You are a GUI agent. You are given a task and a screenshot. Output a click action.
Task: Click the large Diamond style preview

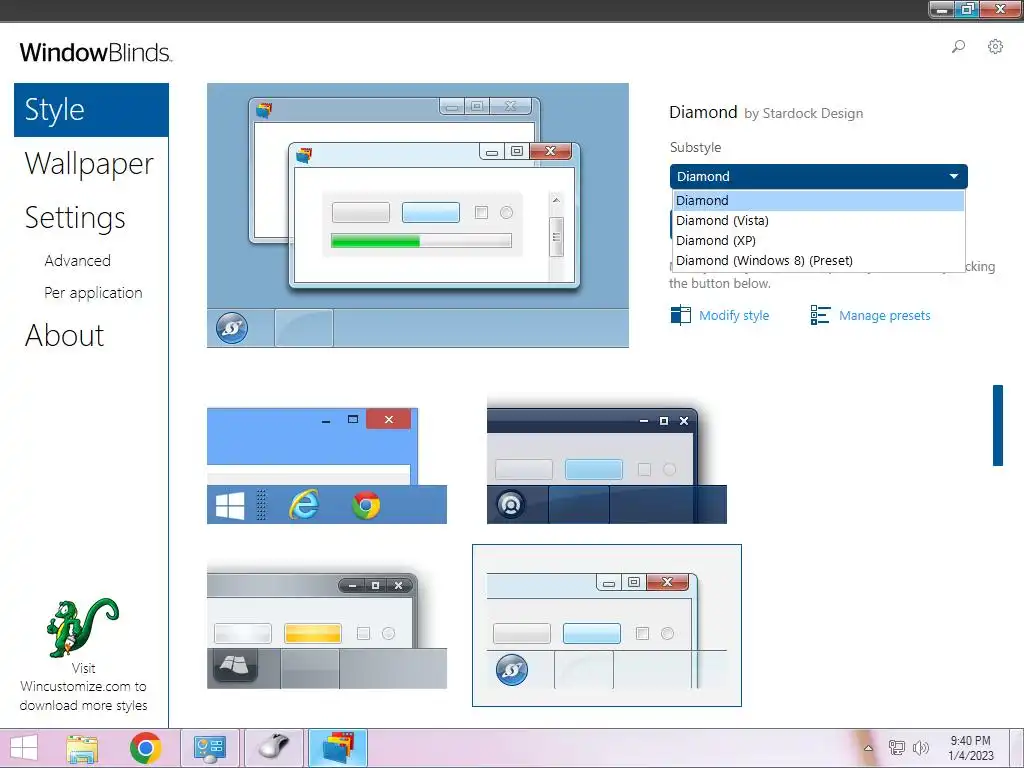(418, 215)
